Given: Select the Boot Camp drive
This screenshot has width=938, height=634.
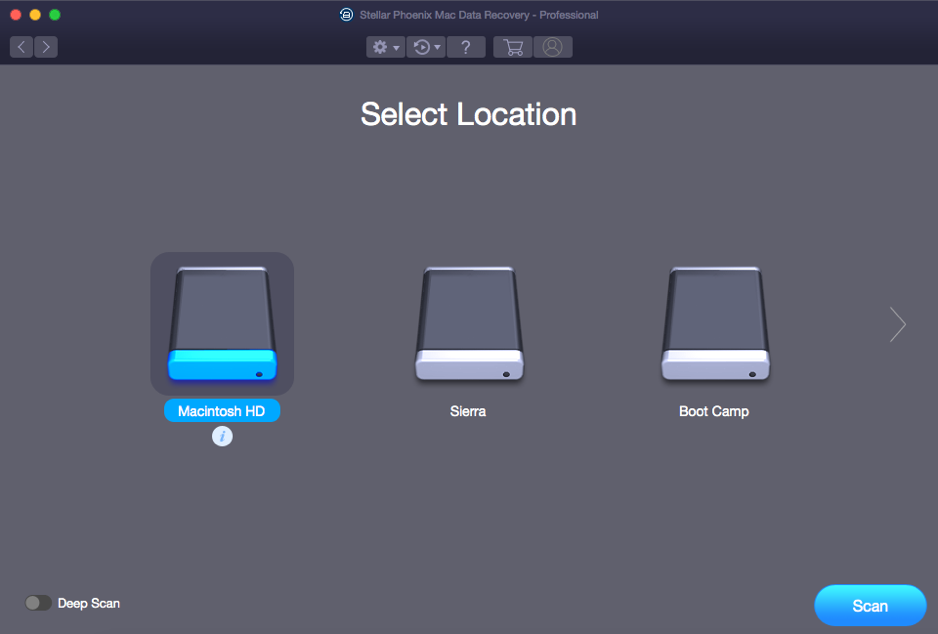Looking at the screenshot, I should tap(714, 324).
